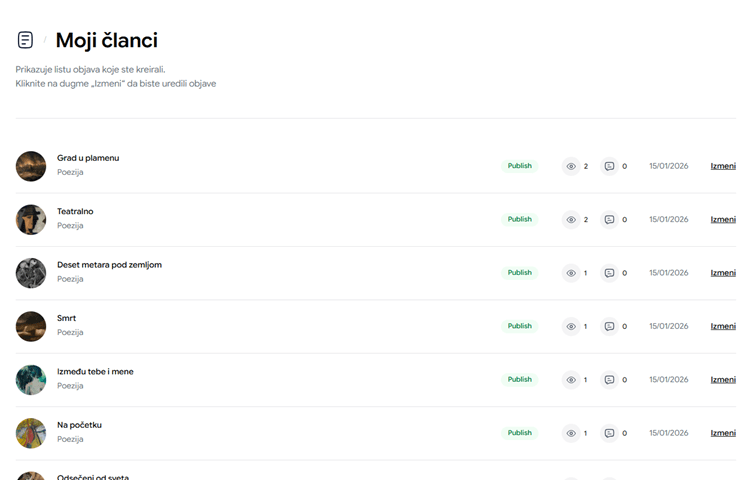Click the Poezija category under Na početku

click(x=70, y=439)
